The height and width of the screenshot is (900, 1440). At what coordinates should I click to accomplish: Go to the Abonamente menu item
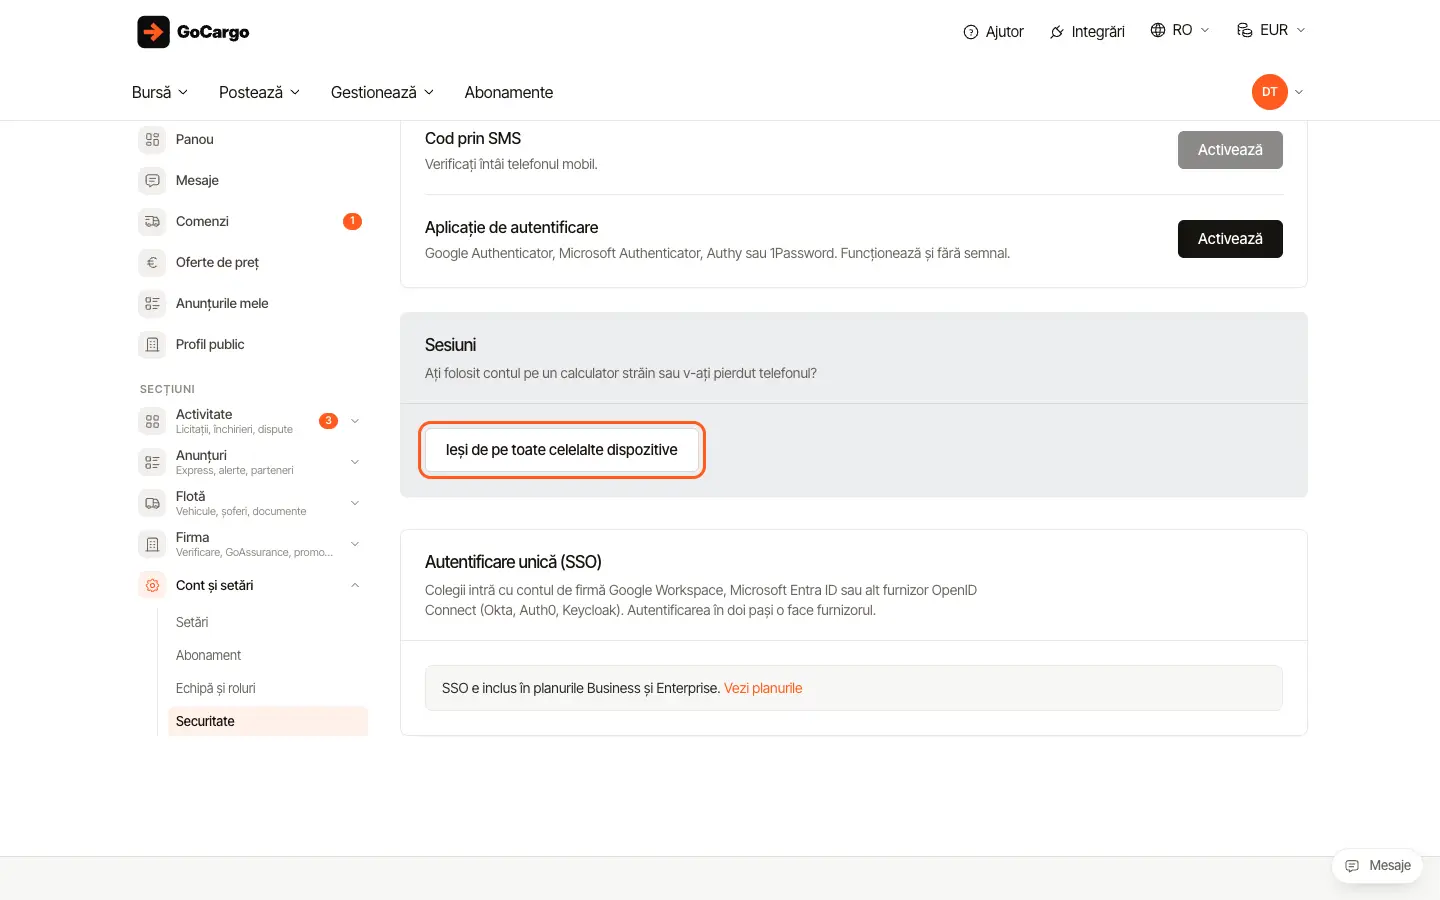tap(509, 92)
